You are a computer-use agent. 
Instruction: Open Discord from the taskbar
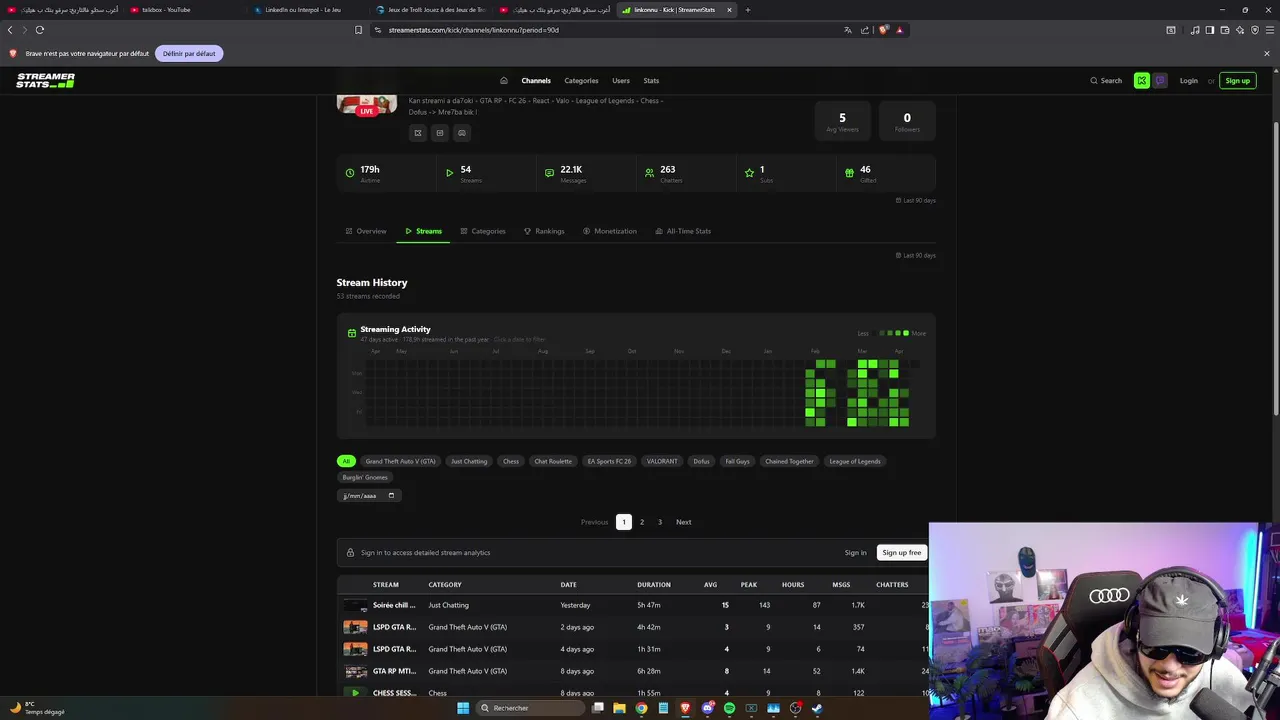(708, 708)
